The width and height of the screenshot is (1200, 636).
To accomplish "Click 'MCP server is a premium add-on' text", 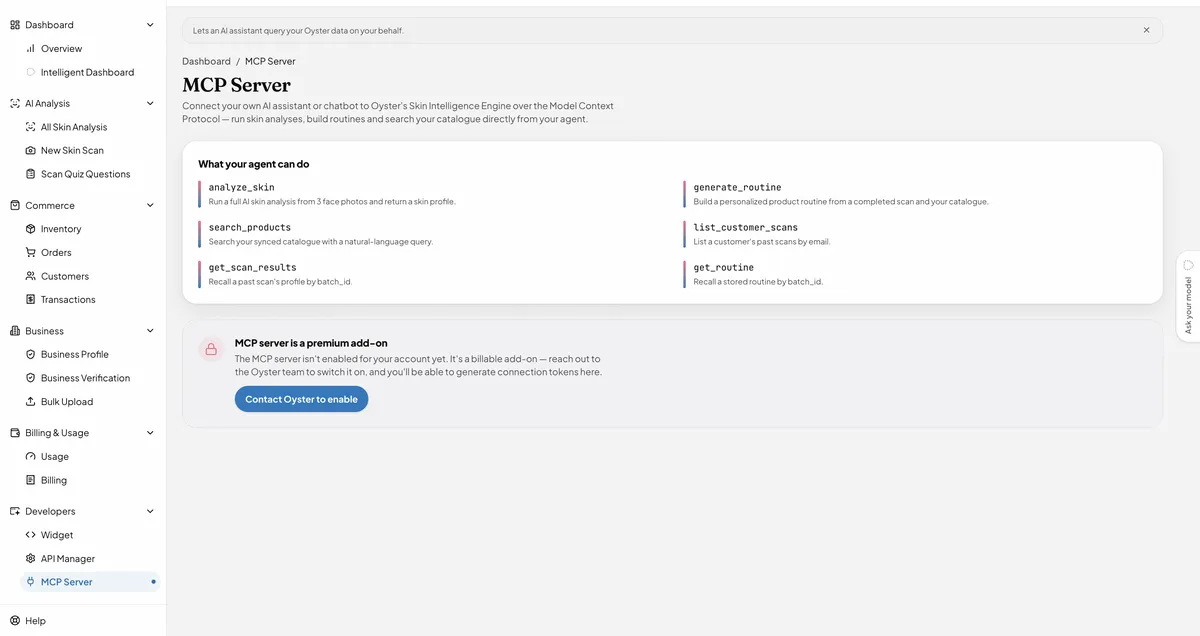I will (311, 343).
